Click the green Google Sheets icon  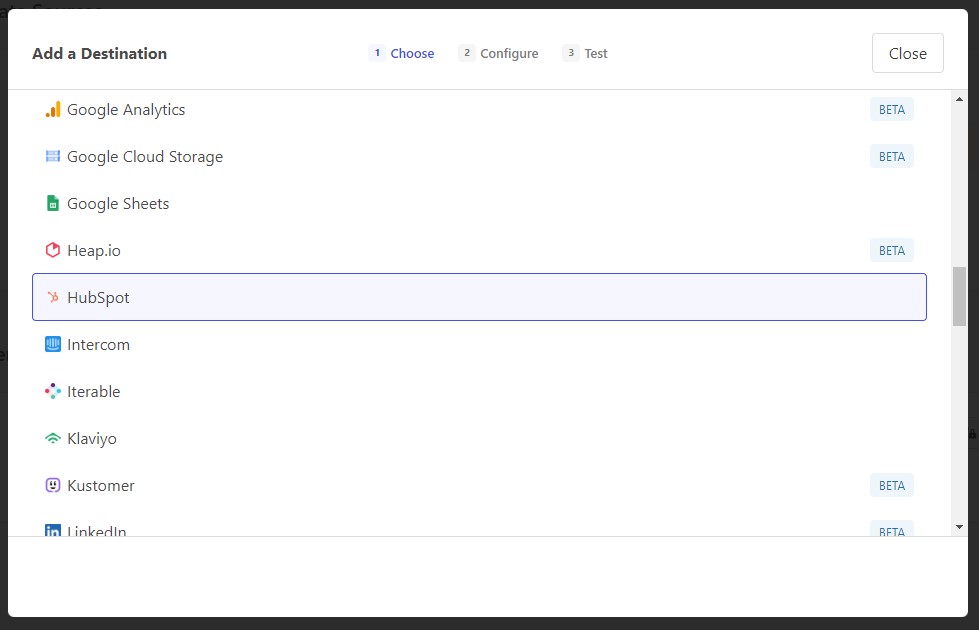coord(52,203)
